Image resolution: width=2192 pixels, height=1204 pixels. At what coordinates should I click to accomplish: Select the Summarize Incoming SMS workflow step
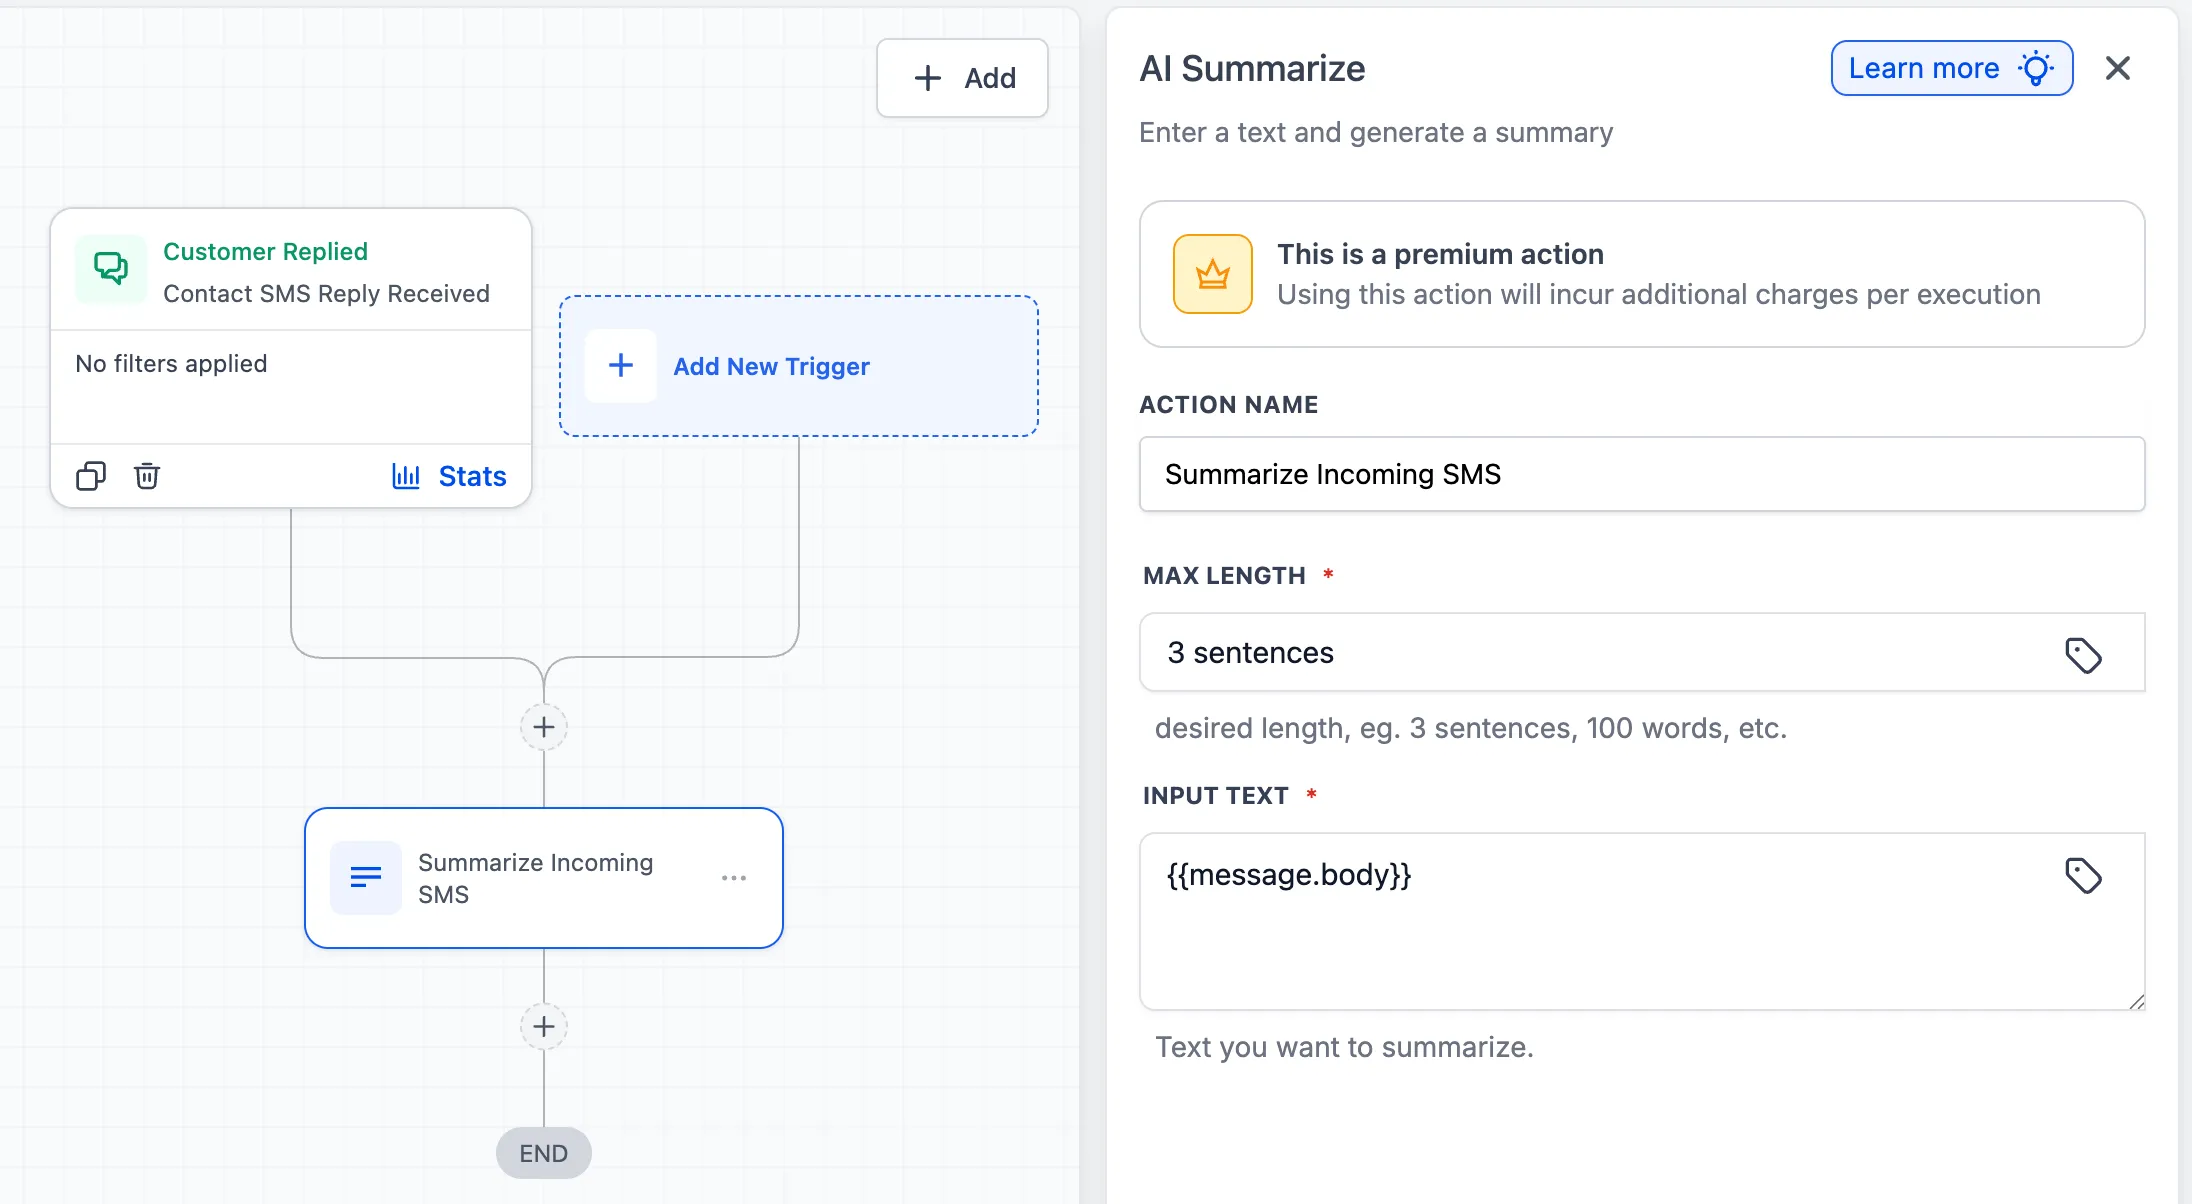543,877
